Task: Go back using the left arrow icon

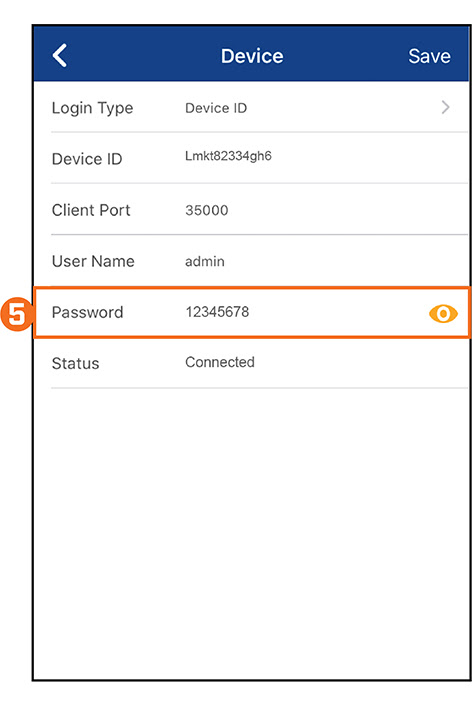Action: [60, 56]
